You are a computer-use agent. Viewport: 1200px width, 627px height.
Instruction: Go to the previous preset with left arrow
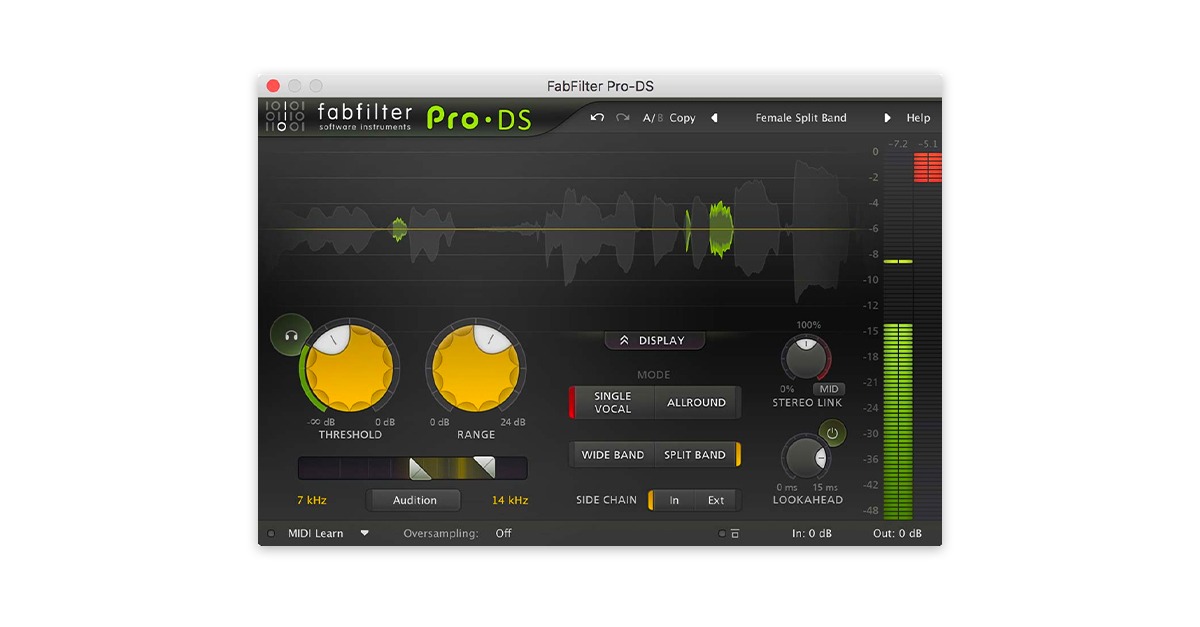coord(714,118)
